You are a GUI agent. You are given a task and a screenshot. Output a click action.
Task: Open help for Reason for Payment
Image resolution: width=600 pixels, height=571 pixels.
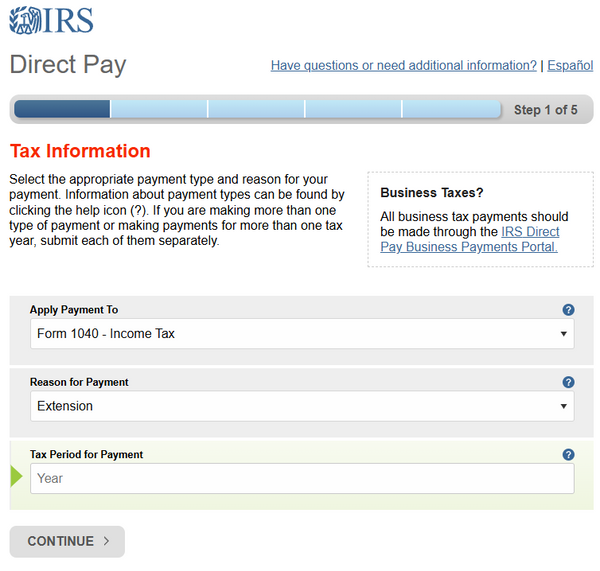pos(568,382)
